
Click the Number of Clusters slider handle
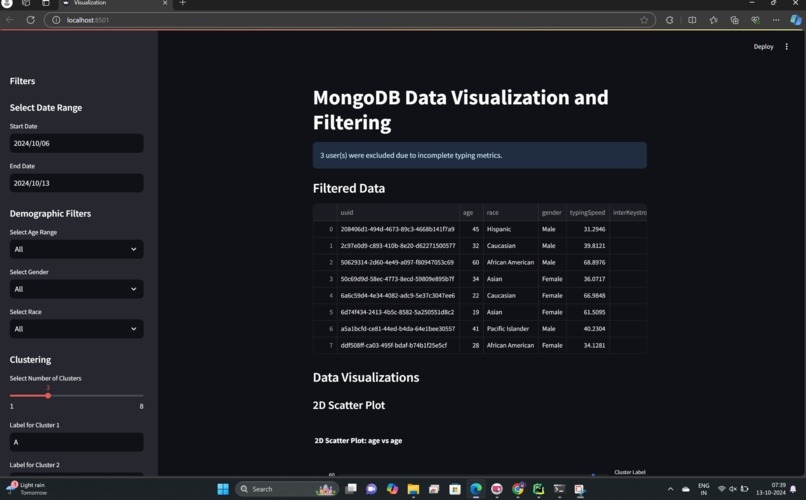(48, 396)
